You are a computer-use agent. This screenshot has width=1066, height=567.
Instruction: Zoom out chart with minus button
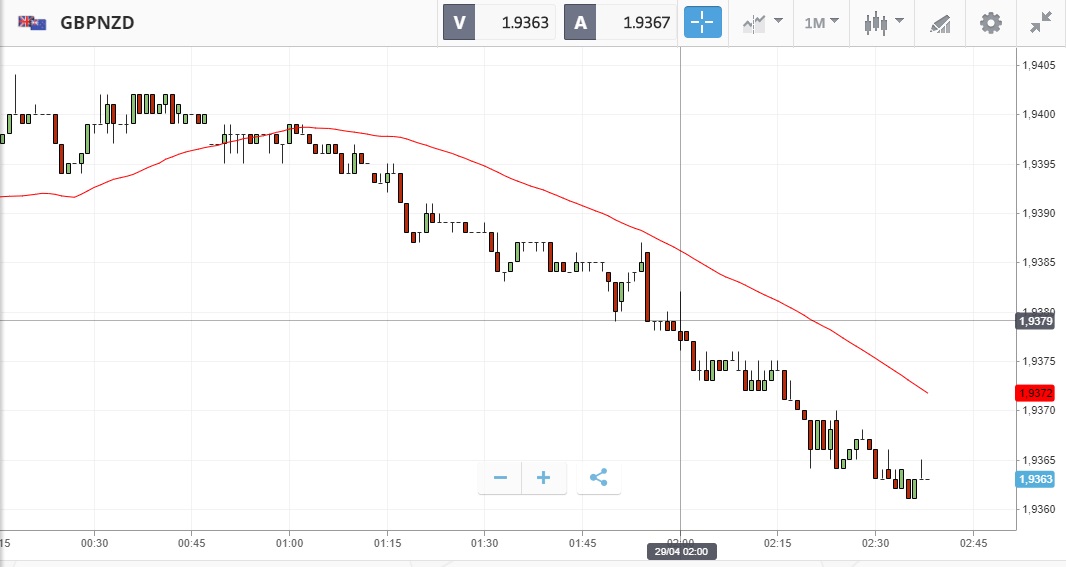point(501,478)
